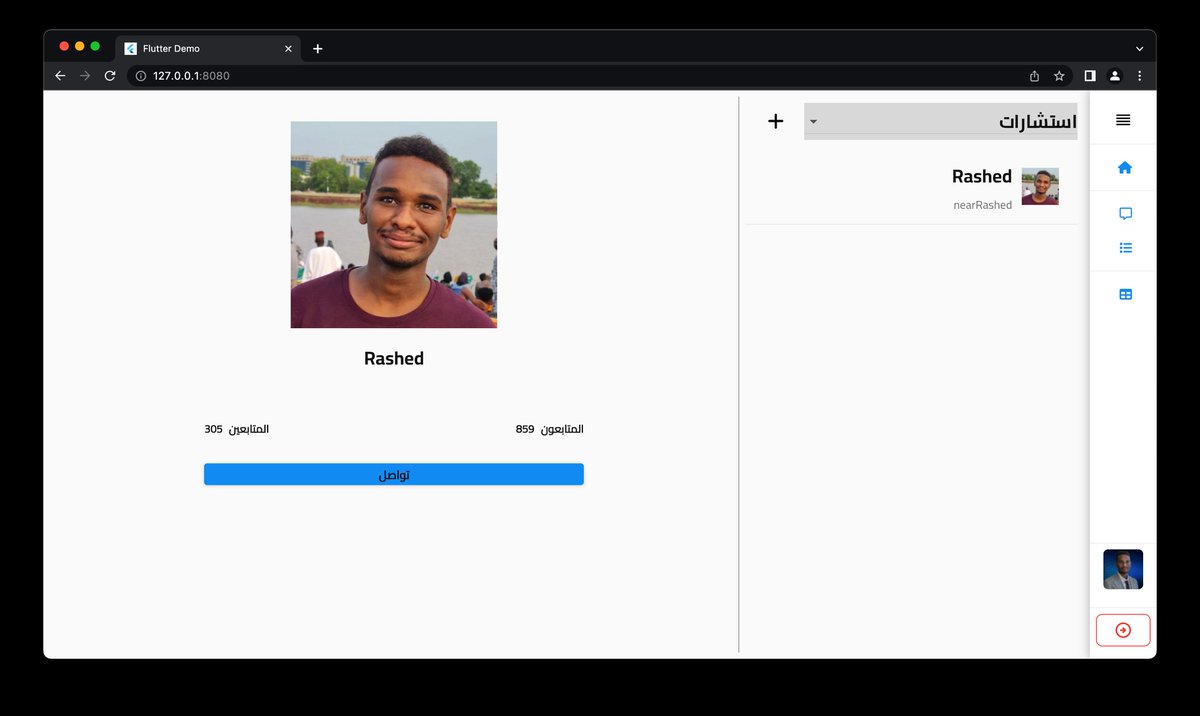Open the Chrome profile icon
The width and height of the screenshot is (1200, 716).
coord(1115,76)
